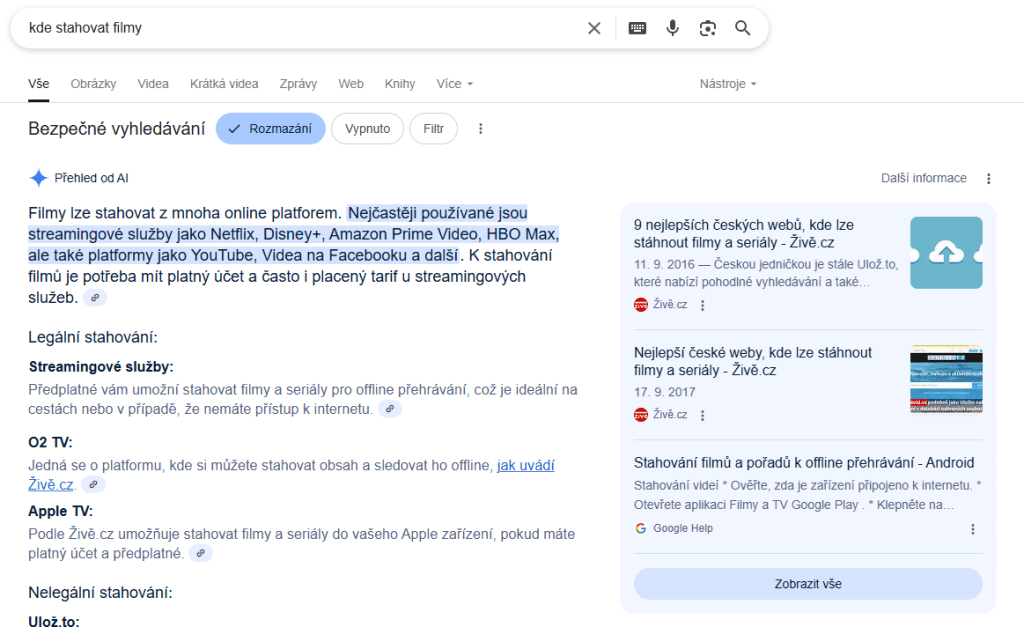Start voice search with the microphone icon
Viewport: 1024px width, 627px height.
[673, 28]
